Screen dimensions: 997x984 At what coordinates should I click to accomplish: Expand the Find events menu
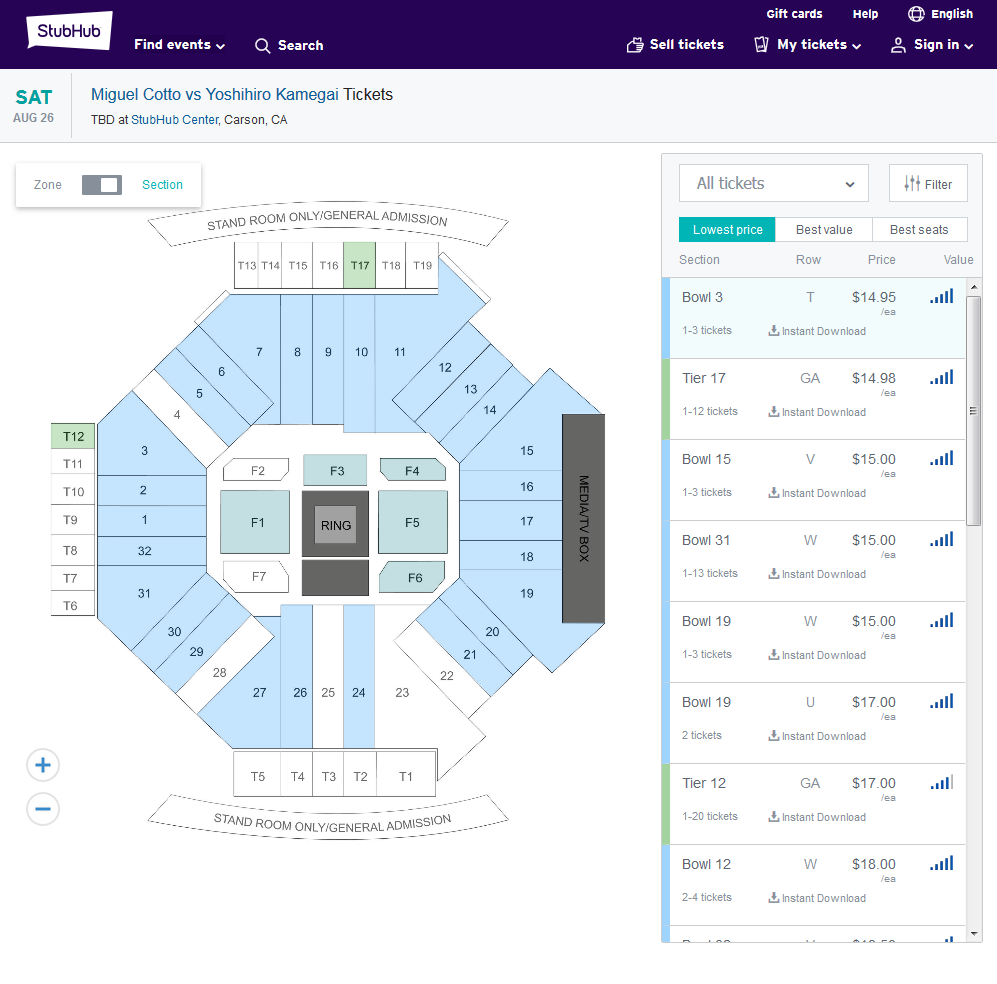click(179, 44)
